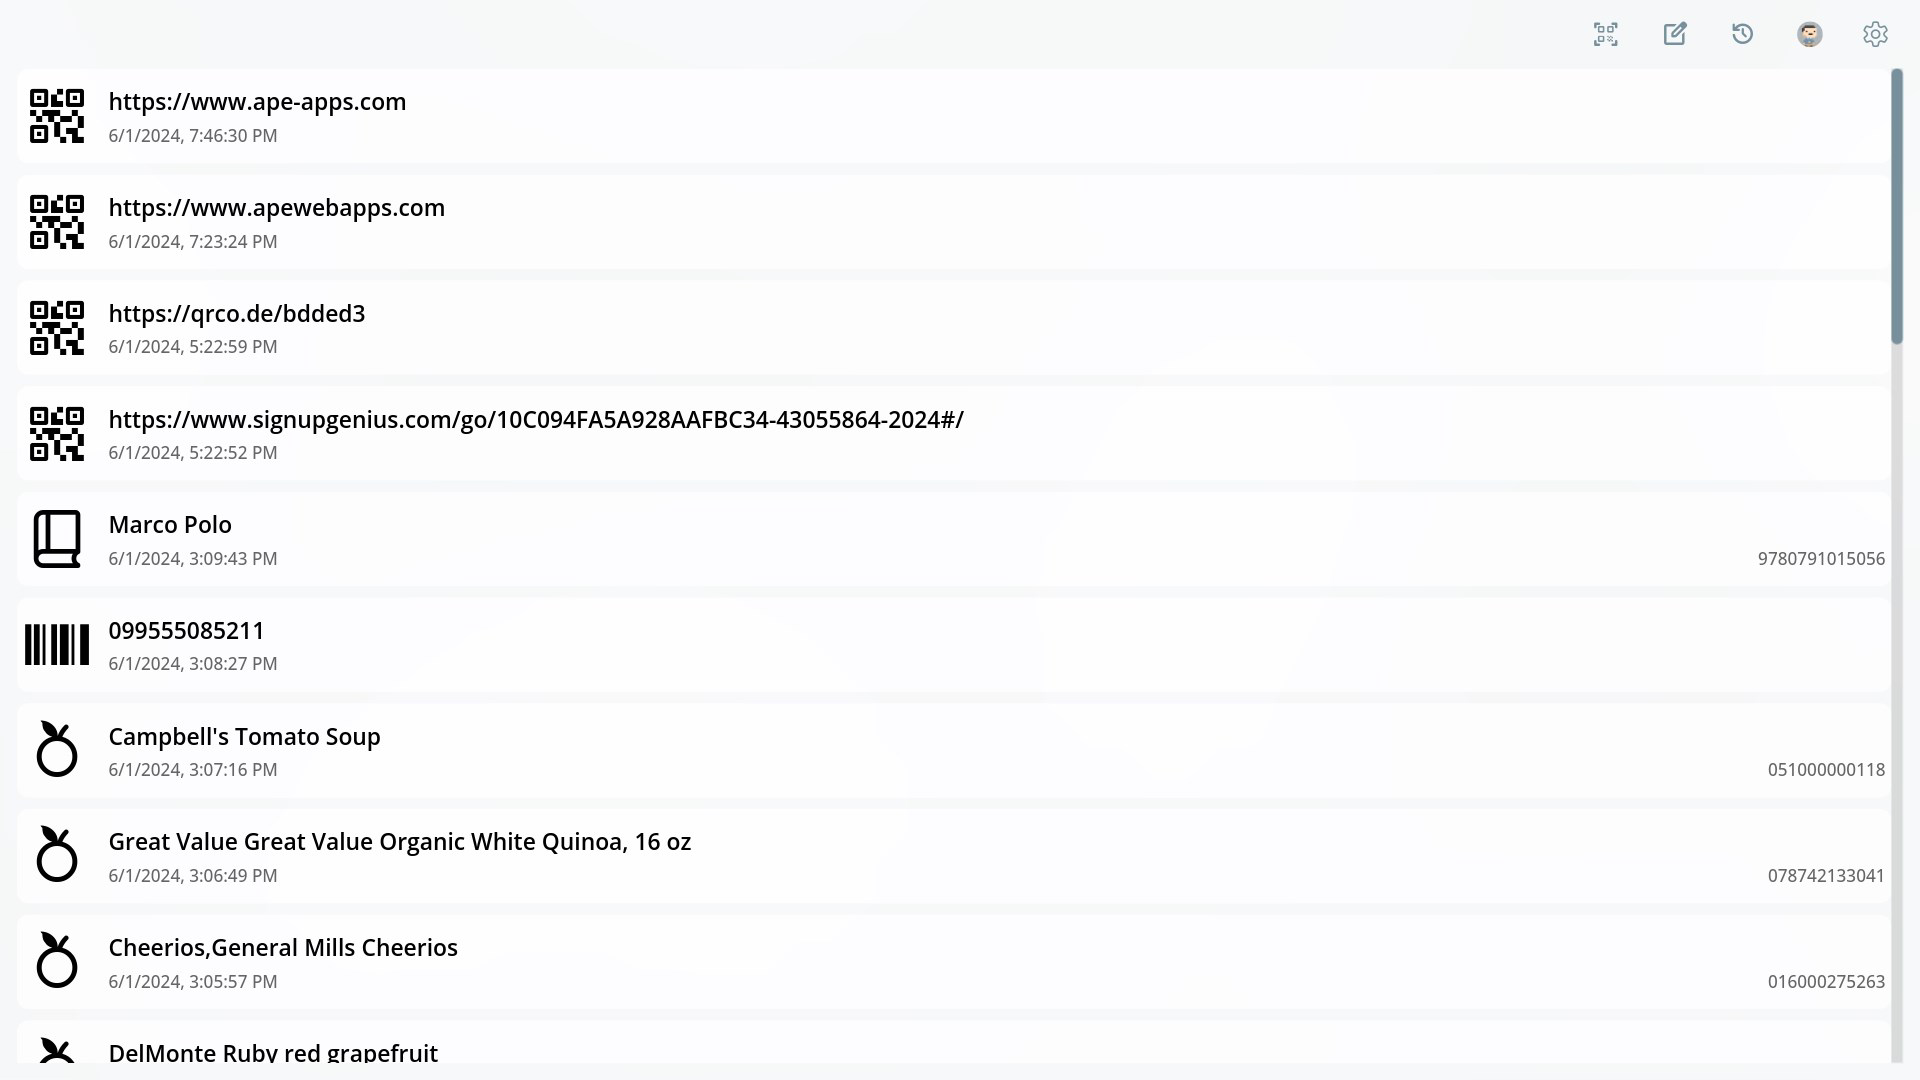Select the Marco Polo history entry
The width and height of the screenshot is (1920, 1080).
coord(170,524)
